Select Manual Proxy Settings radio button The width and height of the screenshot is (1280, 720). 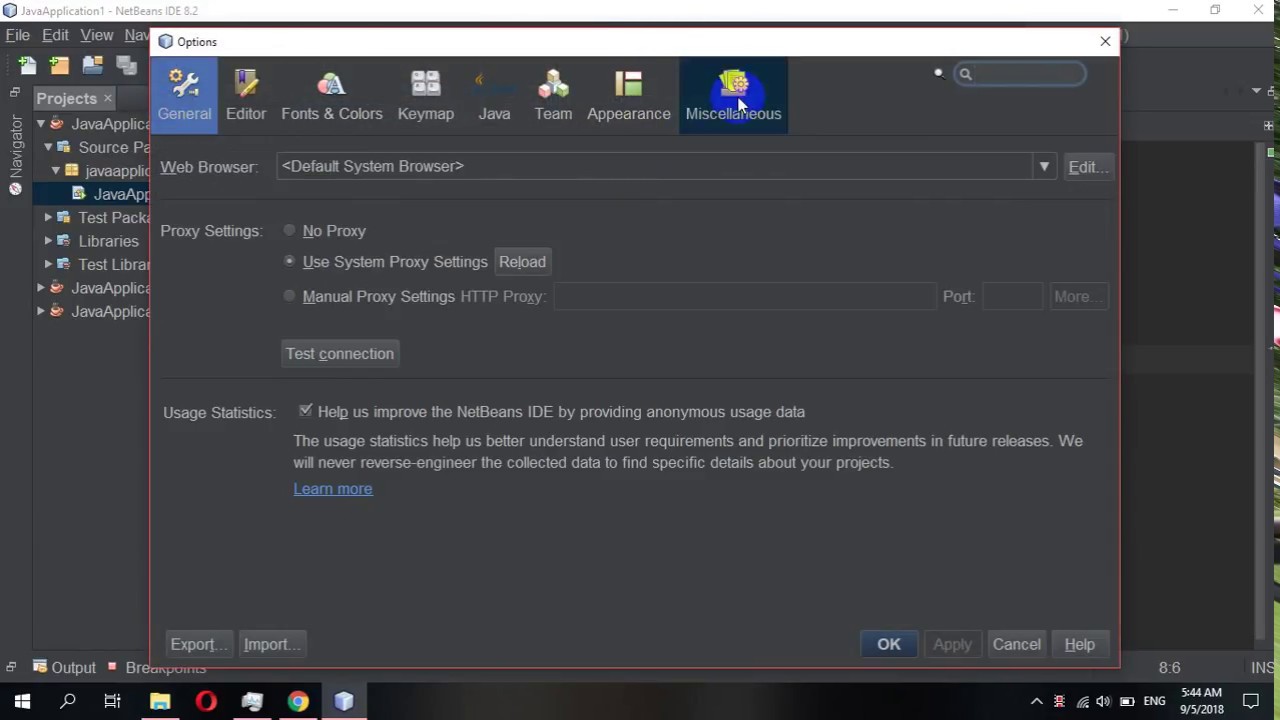click(x=290, y=297)
